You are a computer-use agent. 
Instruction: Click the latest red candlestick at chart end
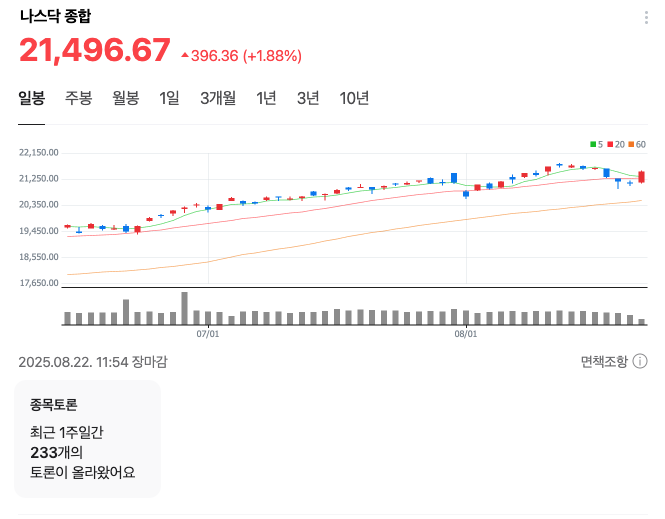[x=641, y=177]
